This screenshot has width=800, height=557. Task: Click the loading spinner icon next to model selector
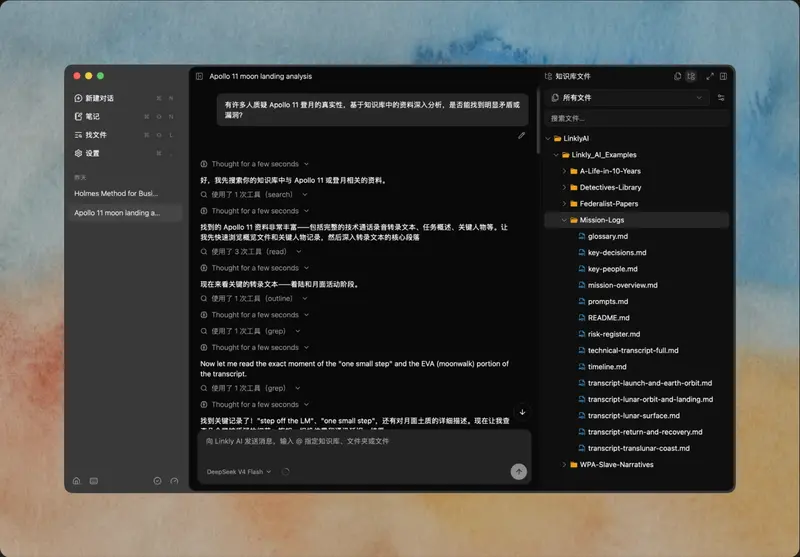(285, 472)
